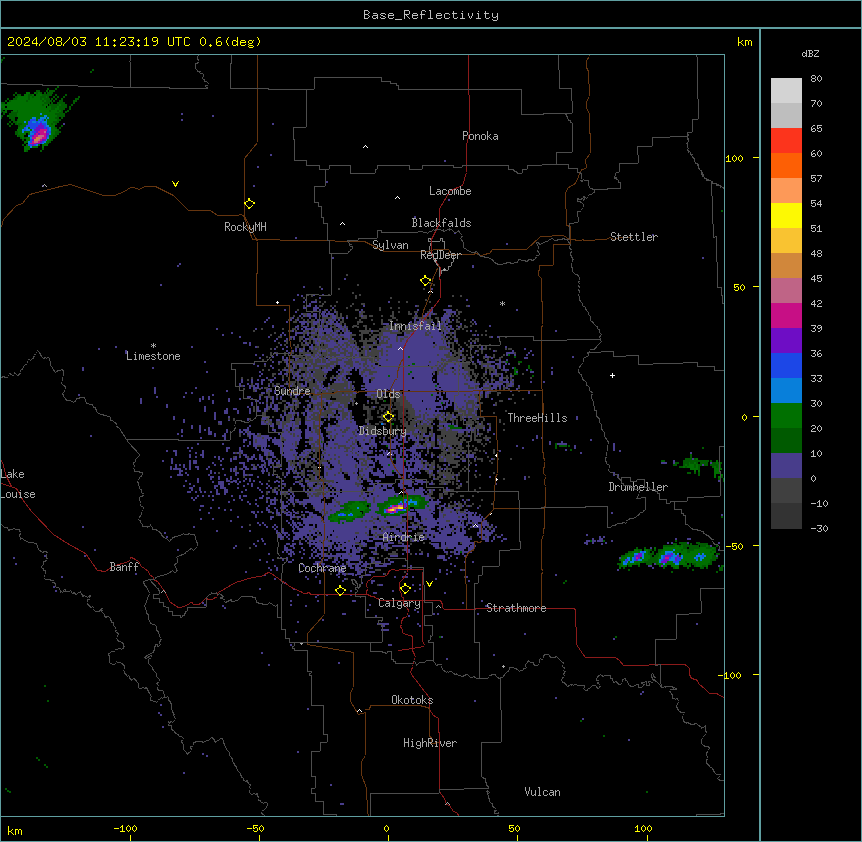
Task: Select the yellow 51-54 dBZ legend swatch
Action: click(x=786, y=215)
